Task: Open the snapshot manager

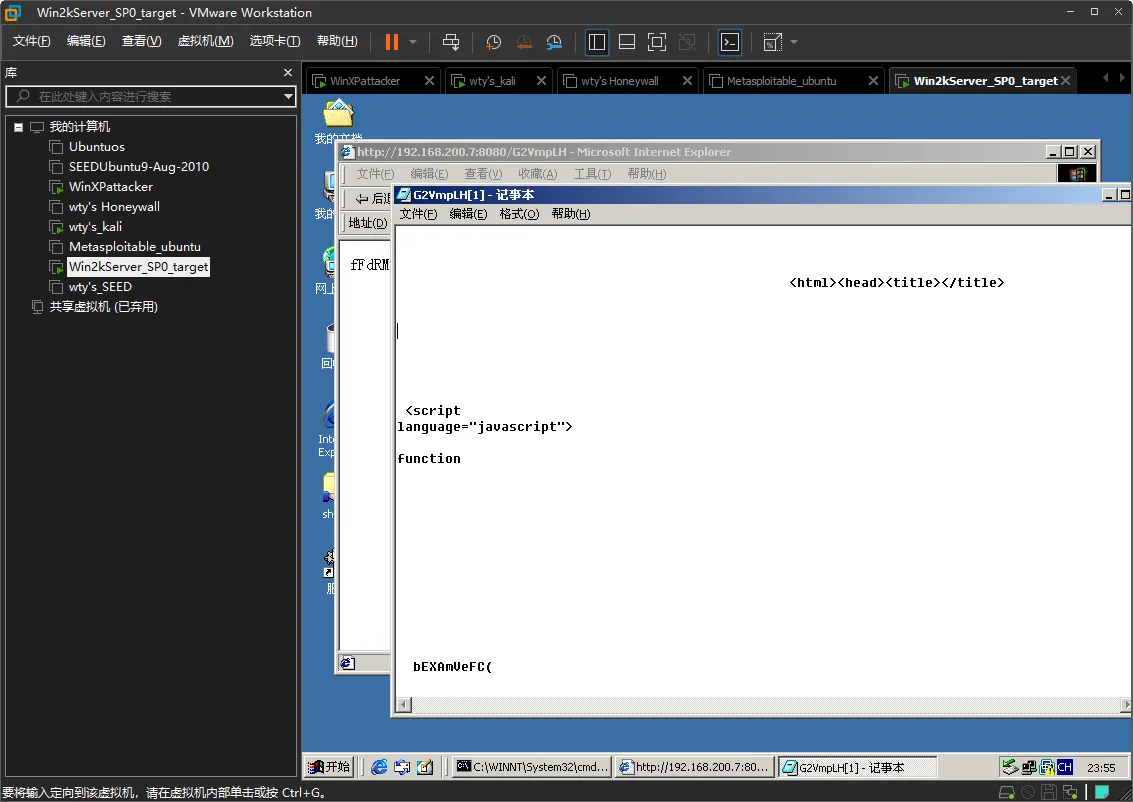Action: tap(554, 42)
